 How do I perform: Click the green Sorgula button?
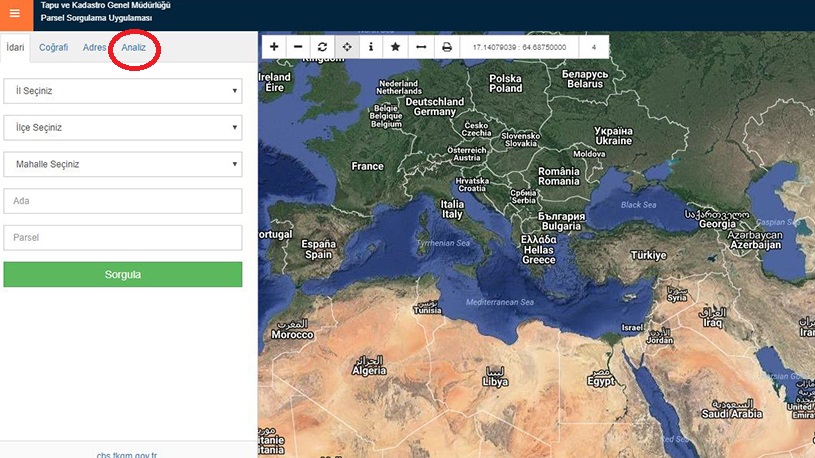[123, 274]
